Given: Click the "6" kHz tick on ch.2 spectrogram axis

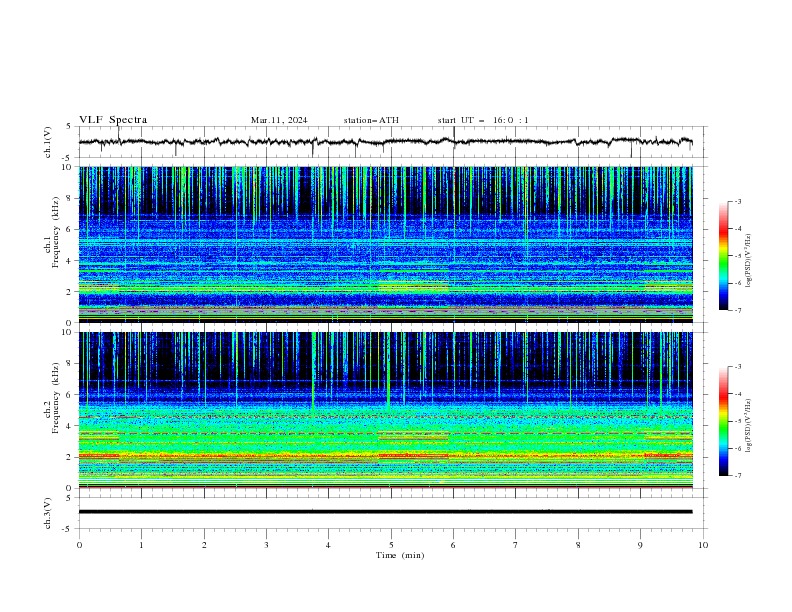Looking at the screenshot, I should click(x=70, y=394).
